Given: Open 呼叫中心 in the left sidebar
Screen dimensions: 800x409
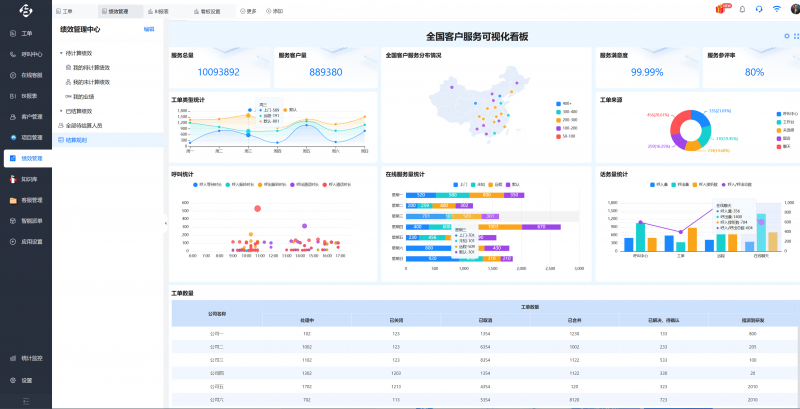Looking at the screenshot, I should pos(26,54).
